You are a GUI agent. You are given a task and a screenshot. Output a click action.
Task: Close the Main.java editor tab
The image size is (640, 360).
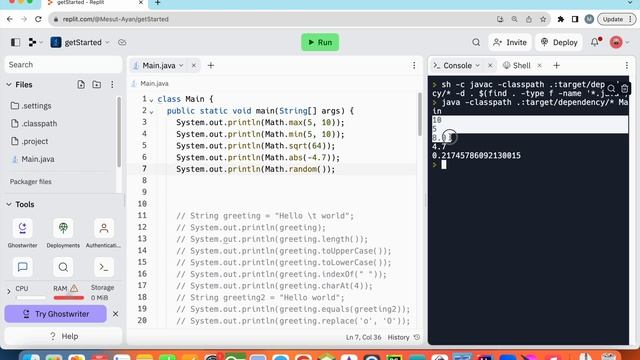click(x=194, y=65)
